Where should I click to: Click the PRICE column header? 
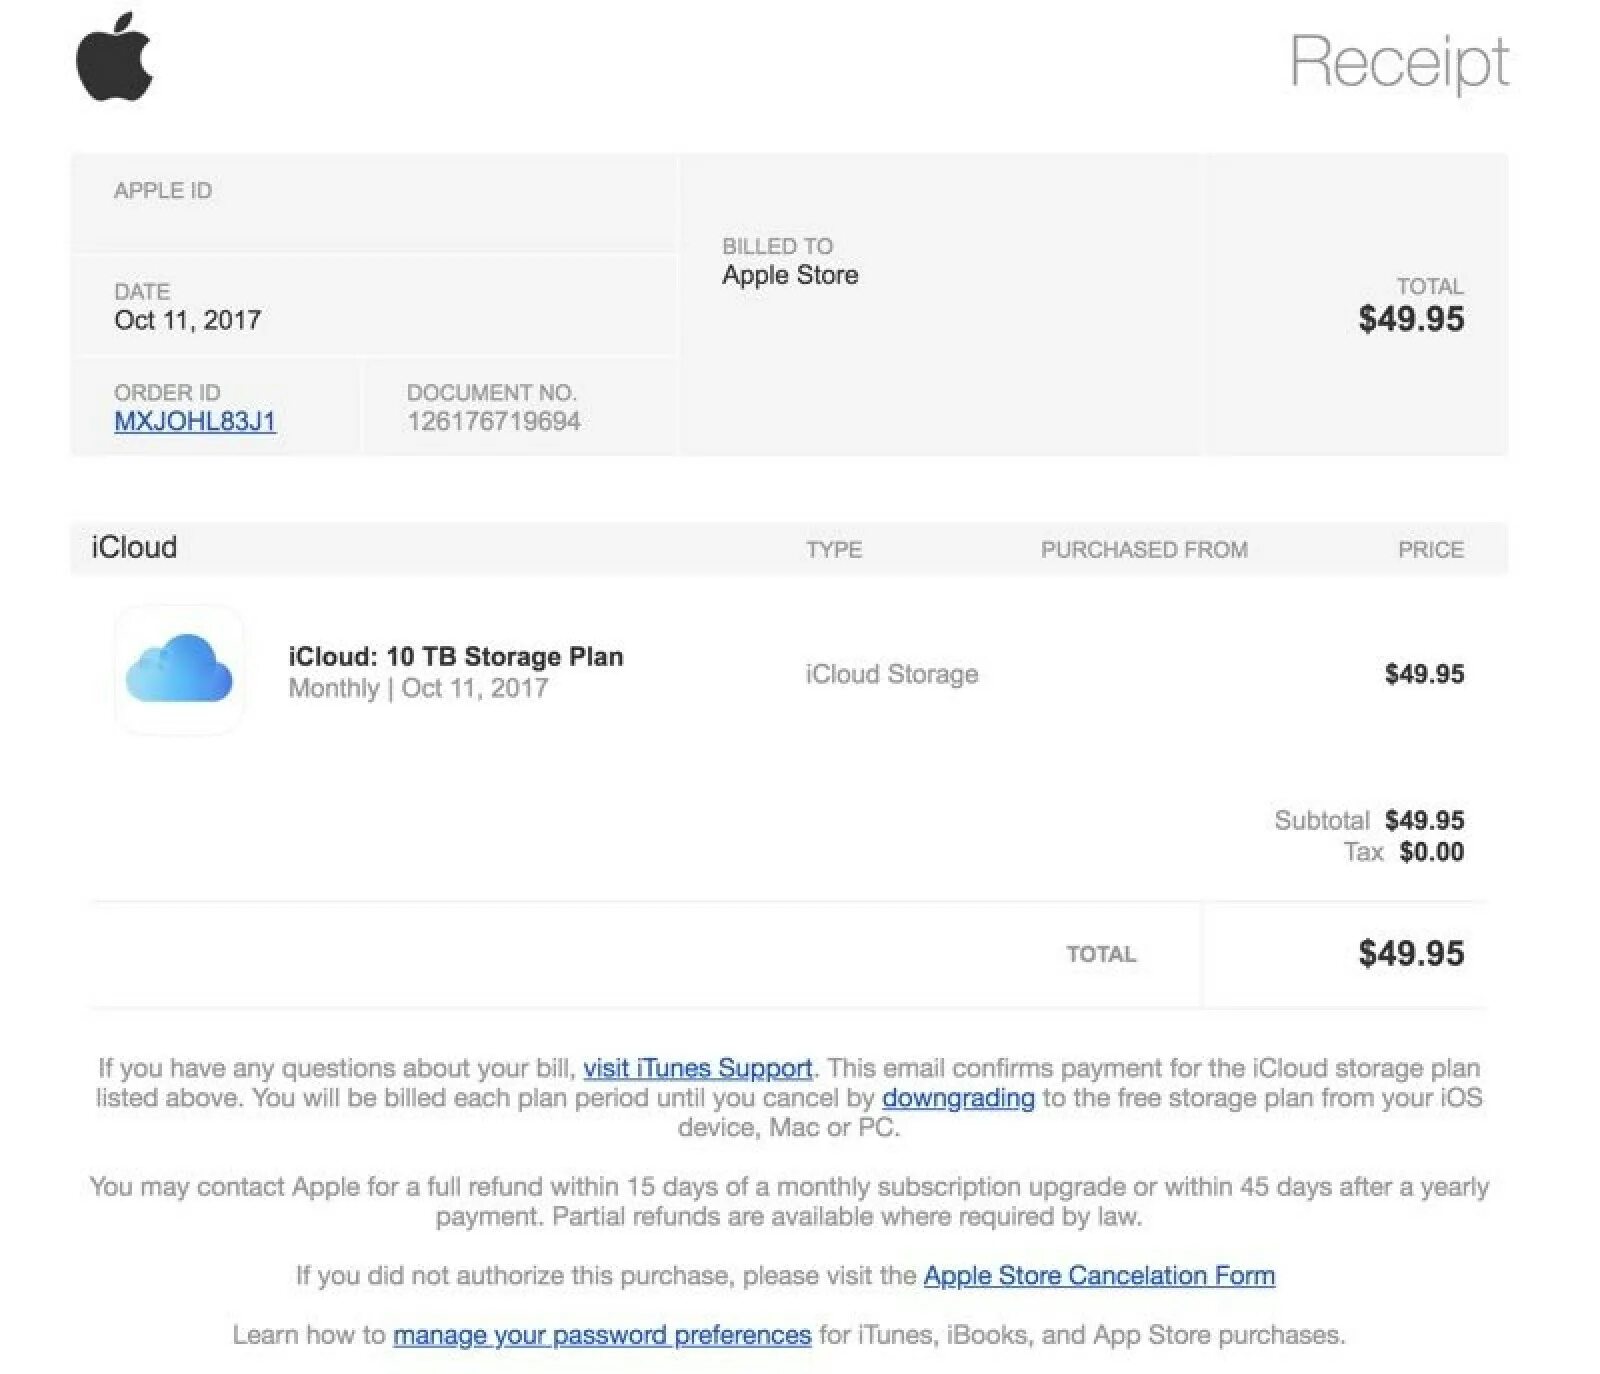1431,550
